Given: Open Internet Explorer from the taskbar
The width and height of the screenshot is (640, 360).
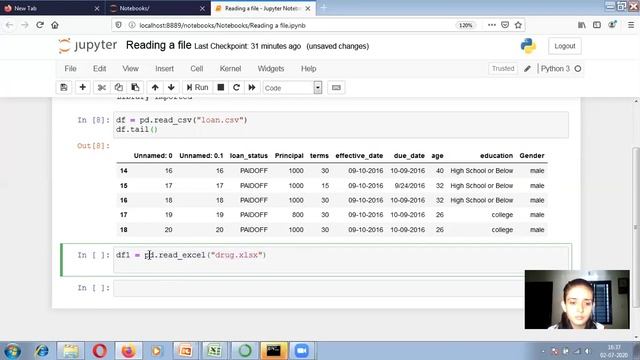Looking at the screenshot, I should point(42,351).
